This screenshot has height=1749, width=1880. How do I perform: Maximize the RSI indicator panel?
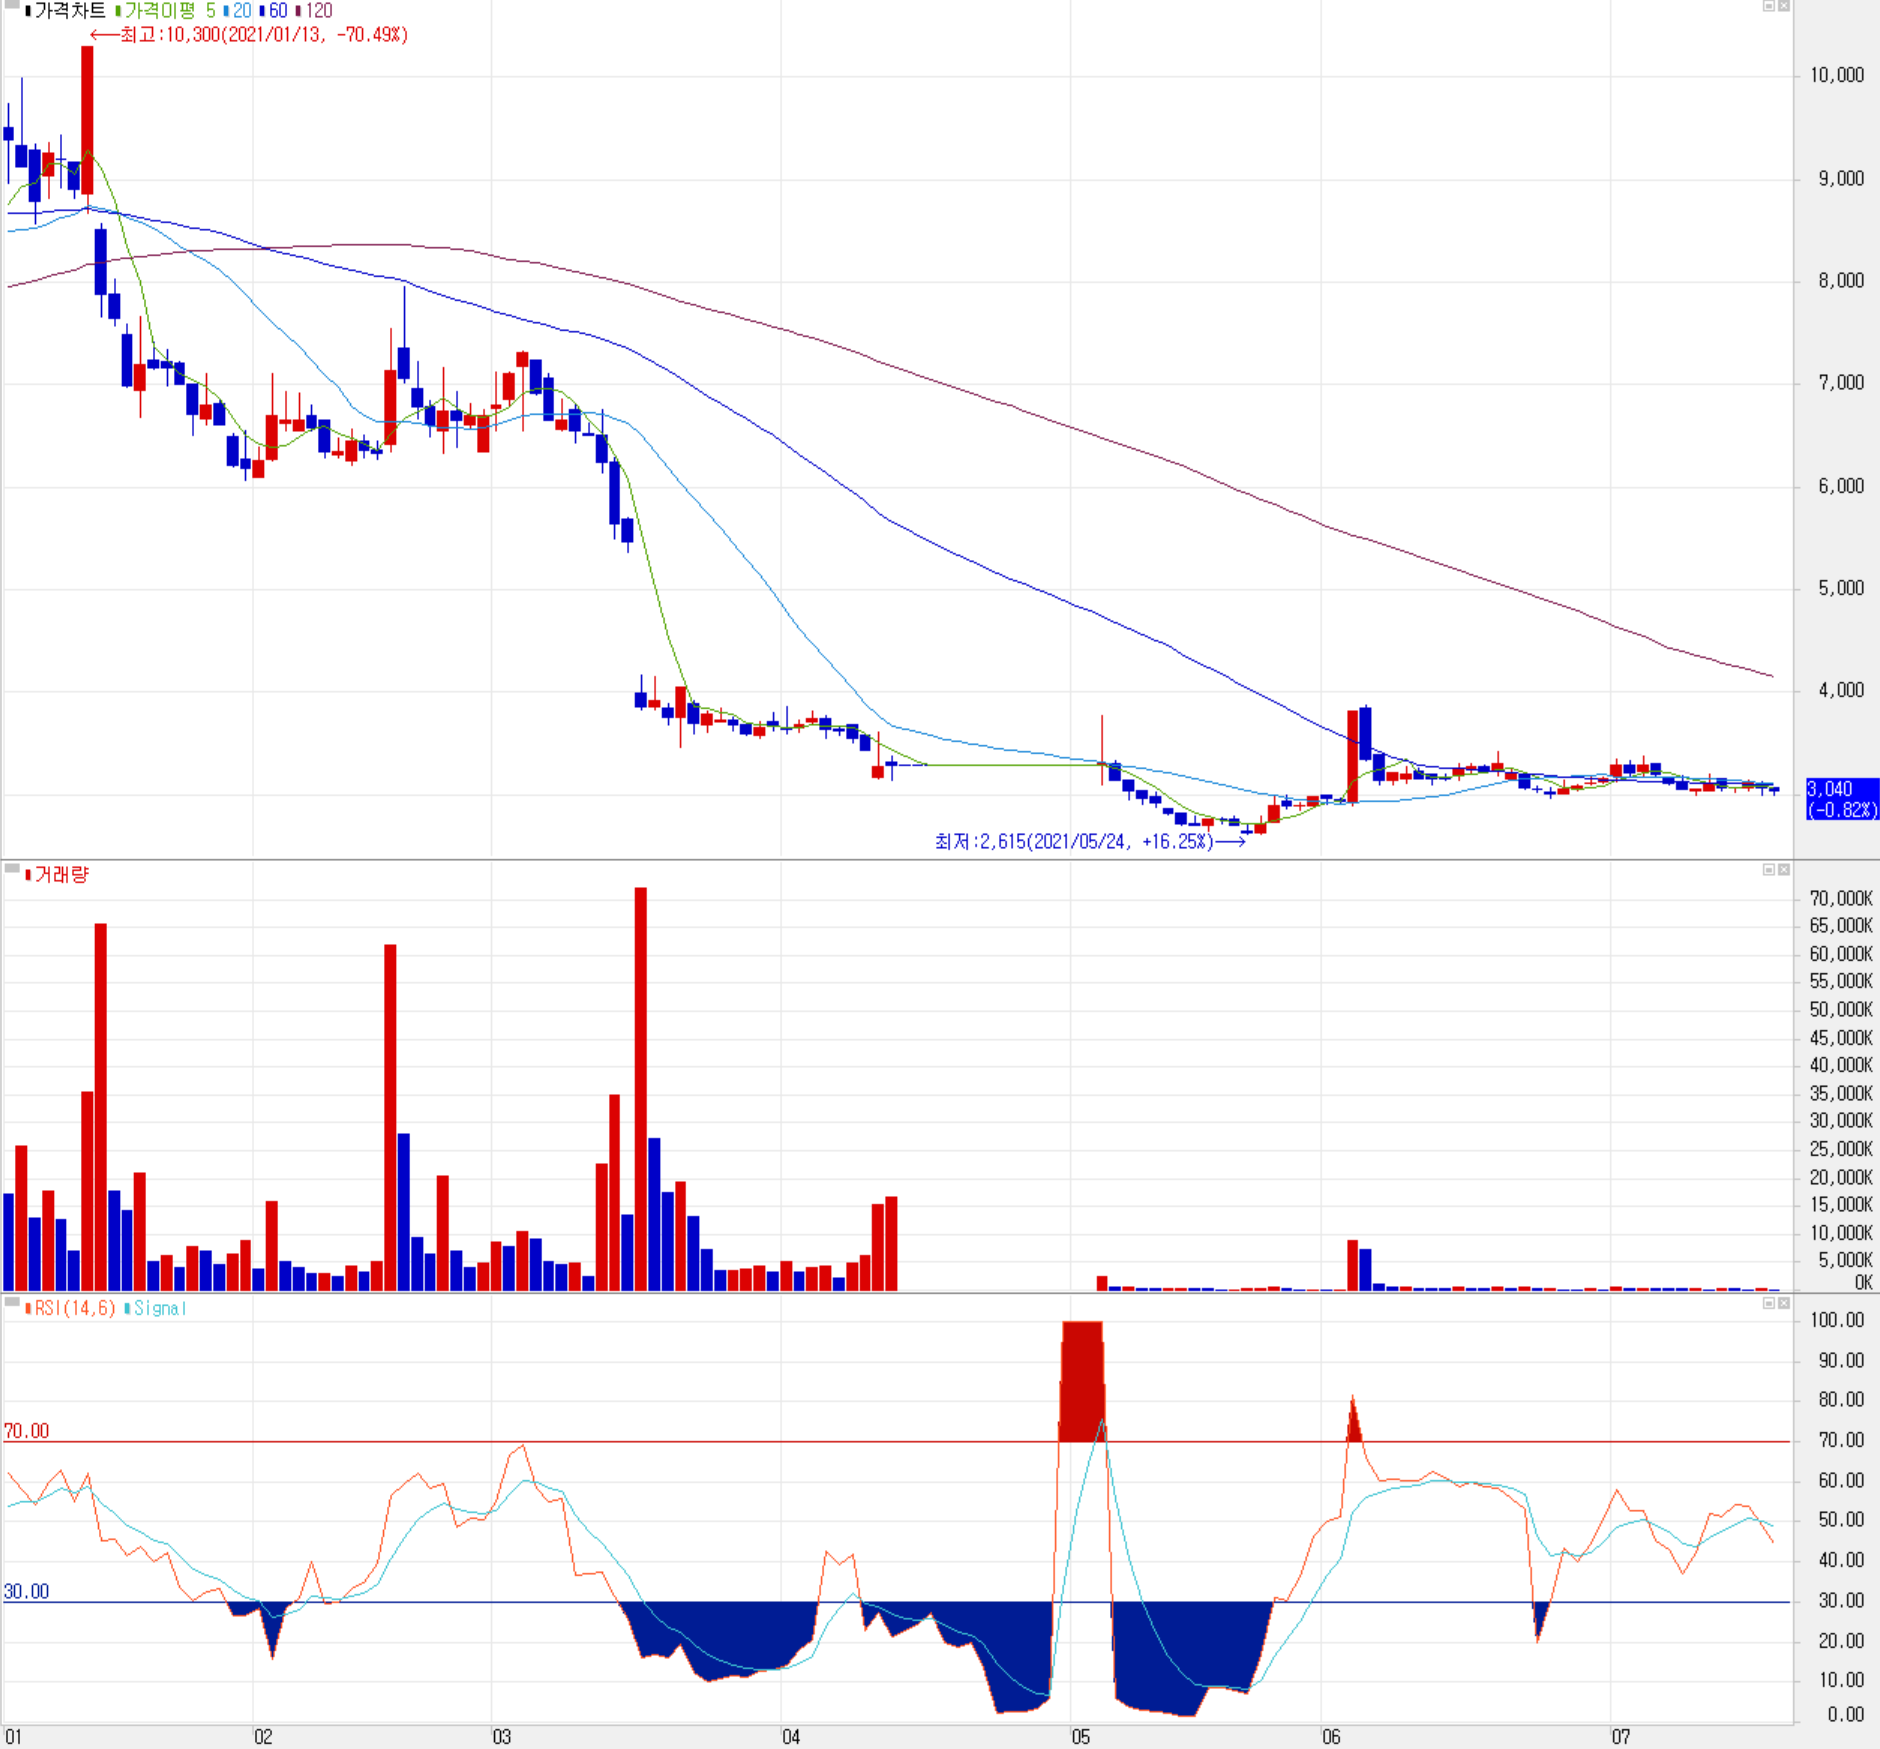coord(1768,1302)
